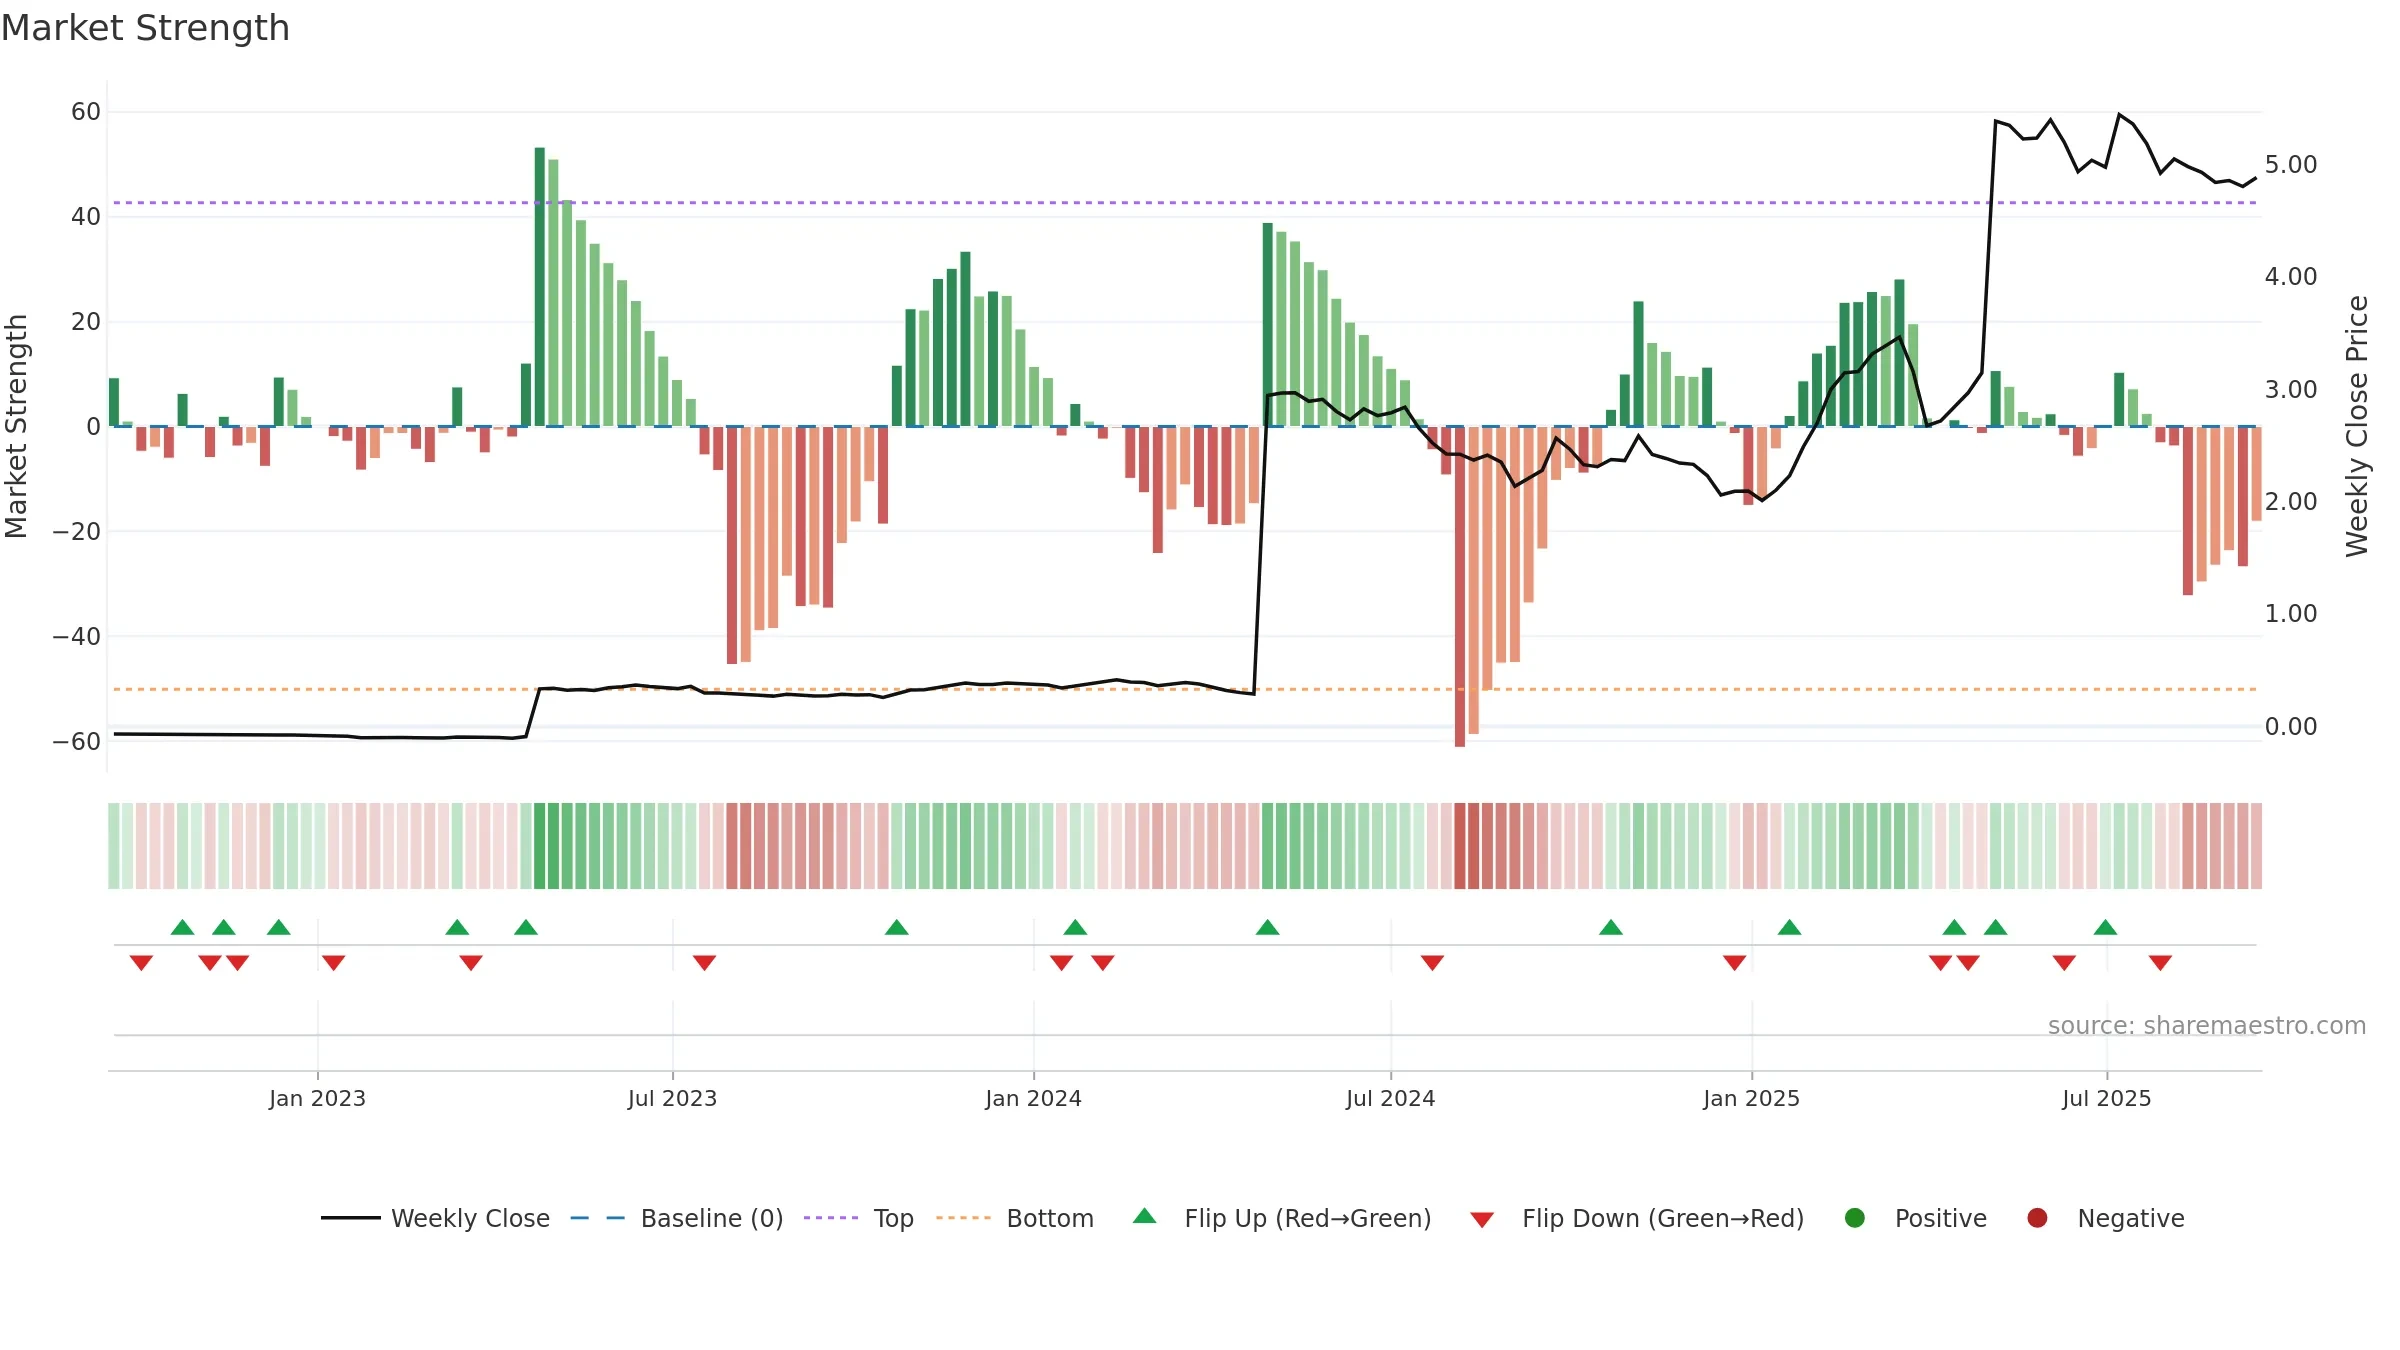Click the Weekly Close legend entry
This screenshot has height=1350, width=2400.
click(436, 1218)
